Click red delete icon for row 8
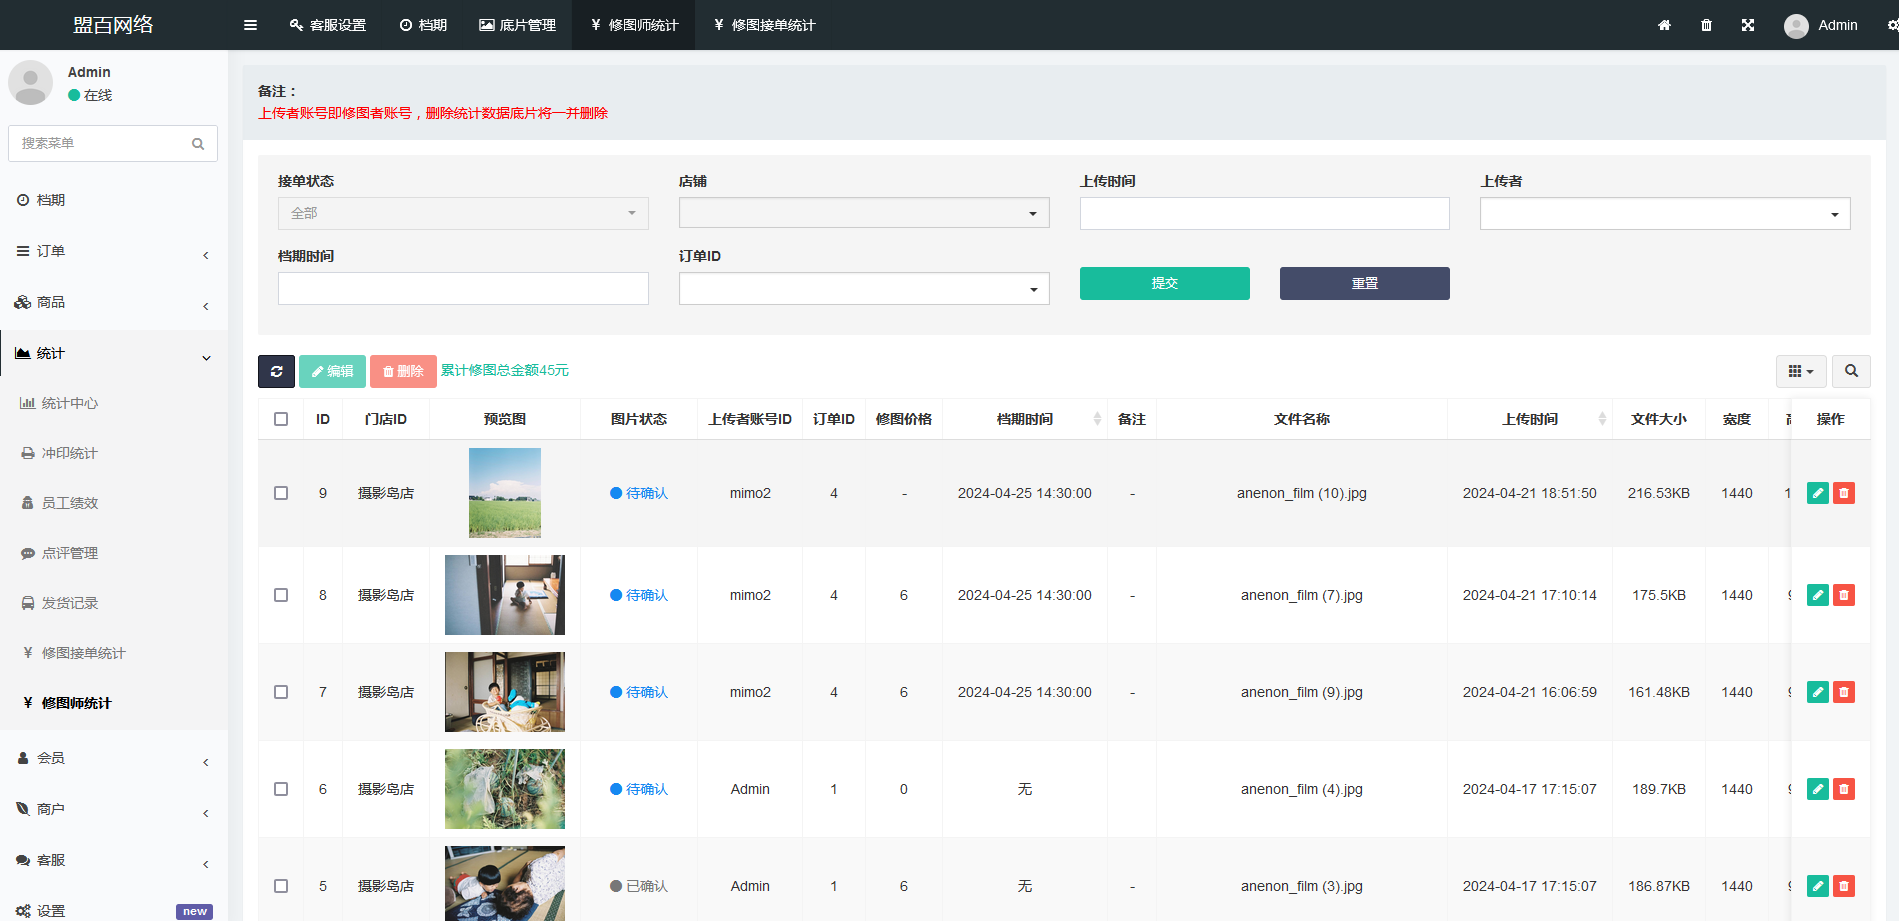 coord(1843,595)
